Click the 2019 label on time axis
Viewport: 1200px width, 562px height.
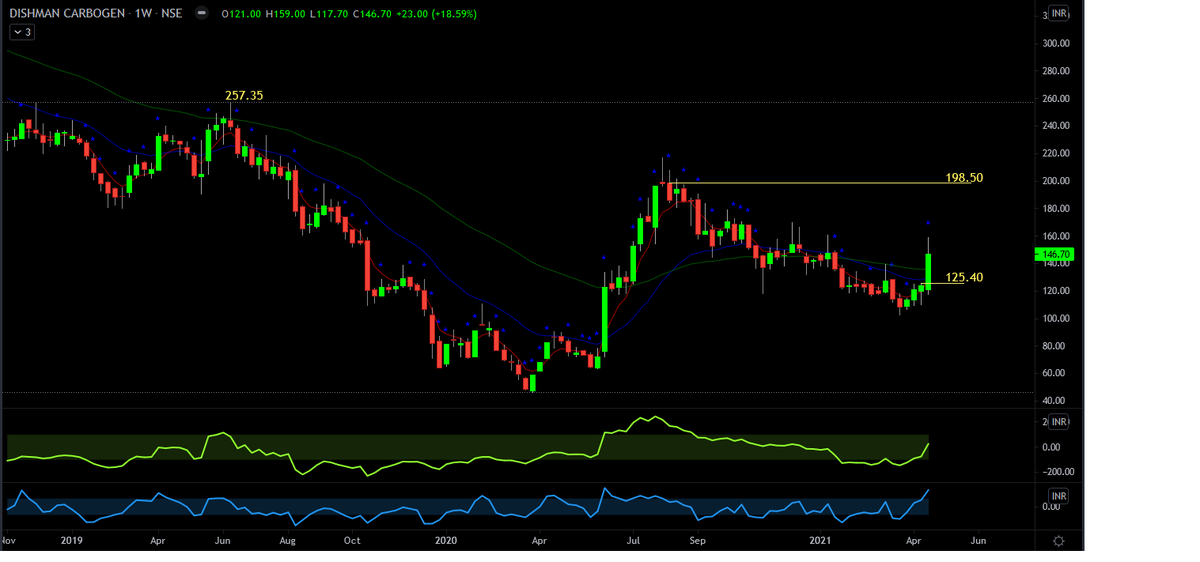(70, 540)
